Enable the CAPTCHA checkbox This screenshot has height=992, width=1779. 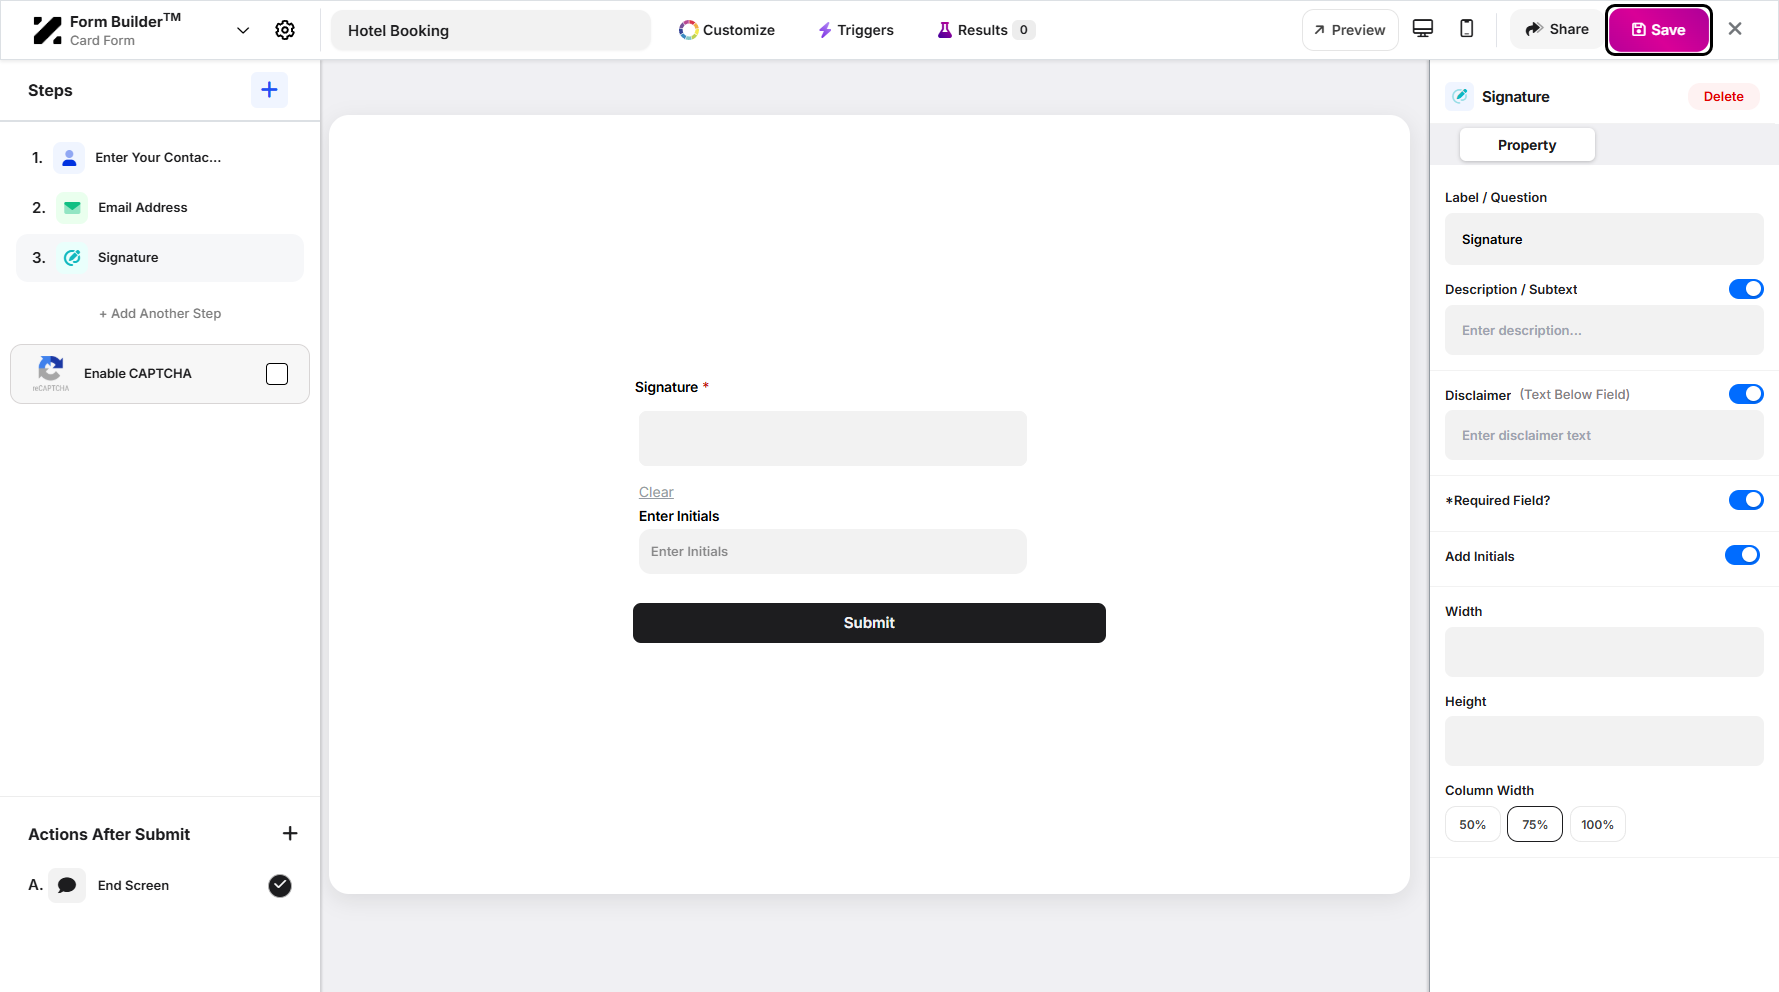click(277, 374)
